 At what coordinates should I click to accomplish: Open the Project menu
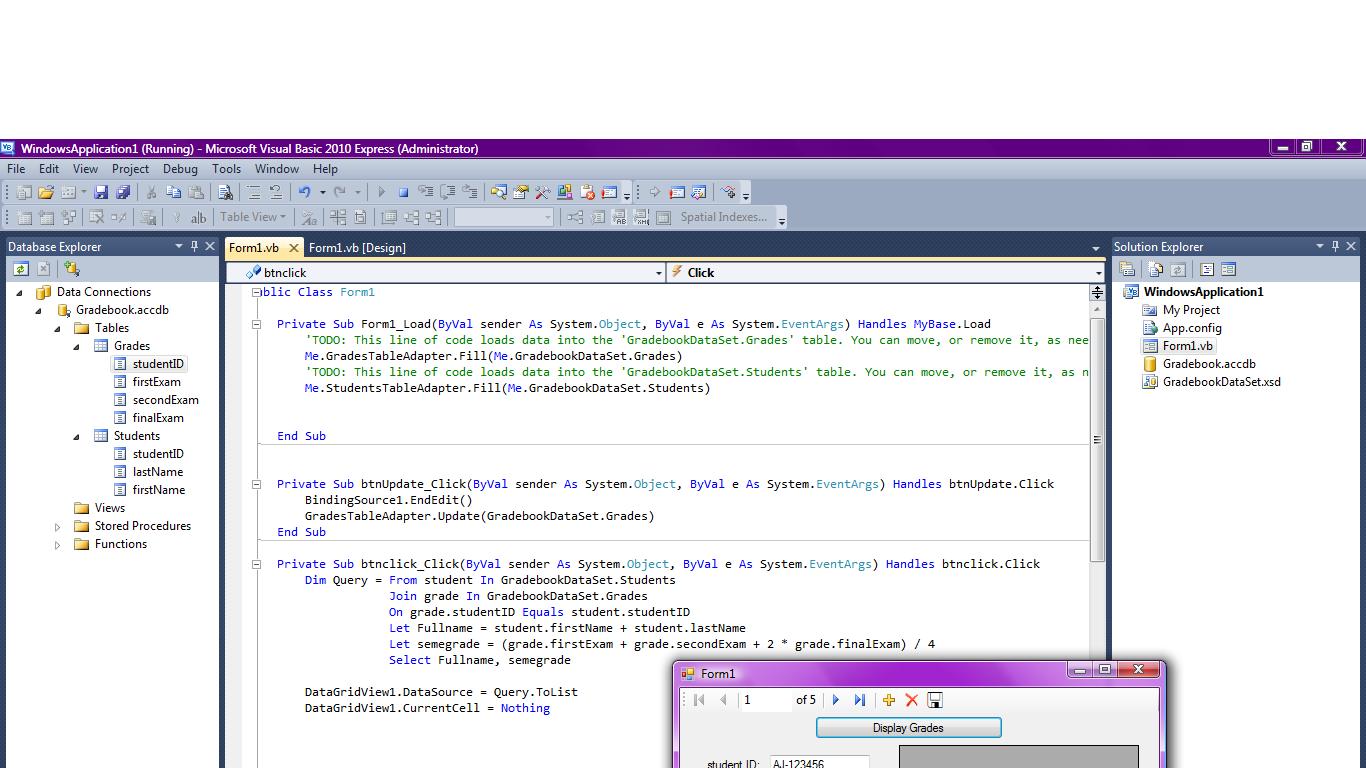click(x=130, y=169)
